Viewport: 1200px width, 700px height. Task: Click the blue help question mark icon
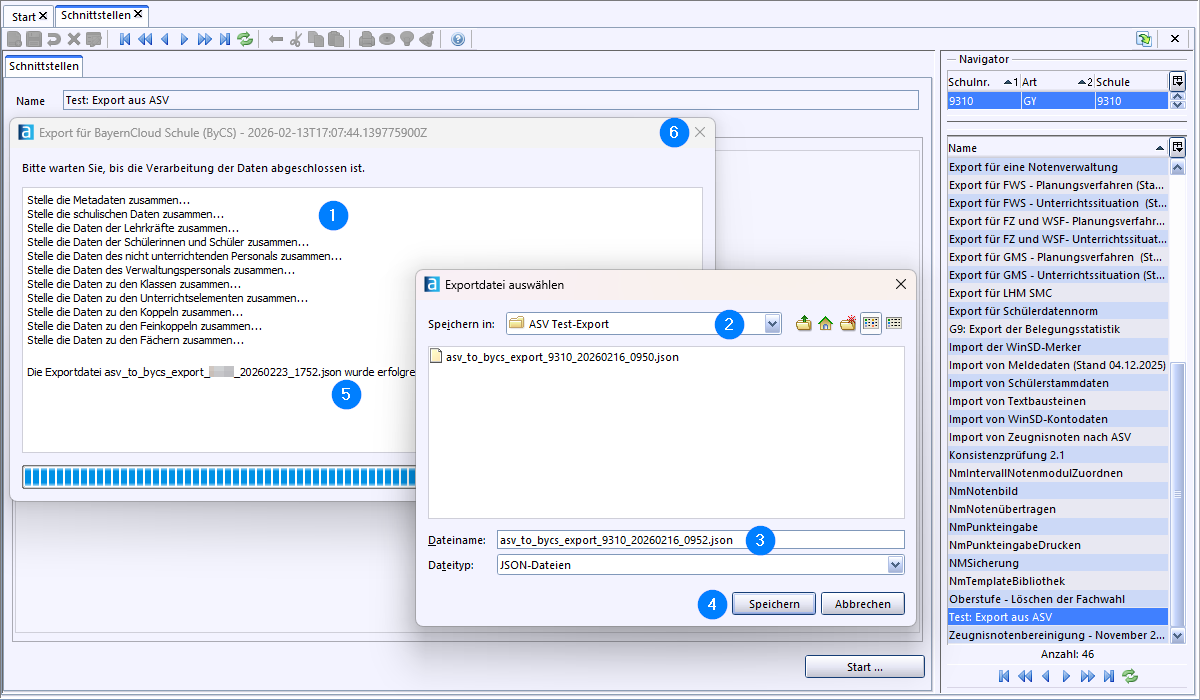[x=458, y=39]
